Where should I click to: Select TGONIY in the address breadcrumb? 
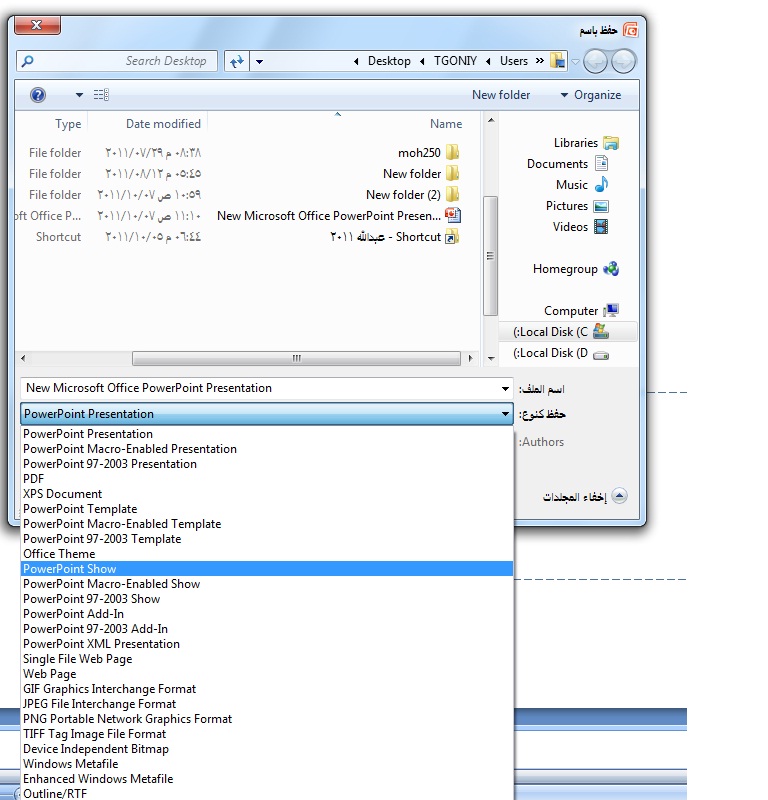coord(455,61)
